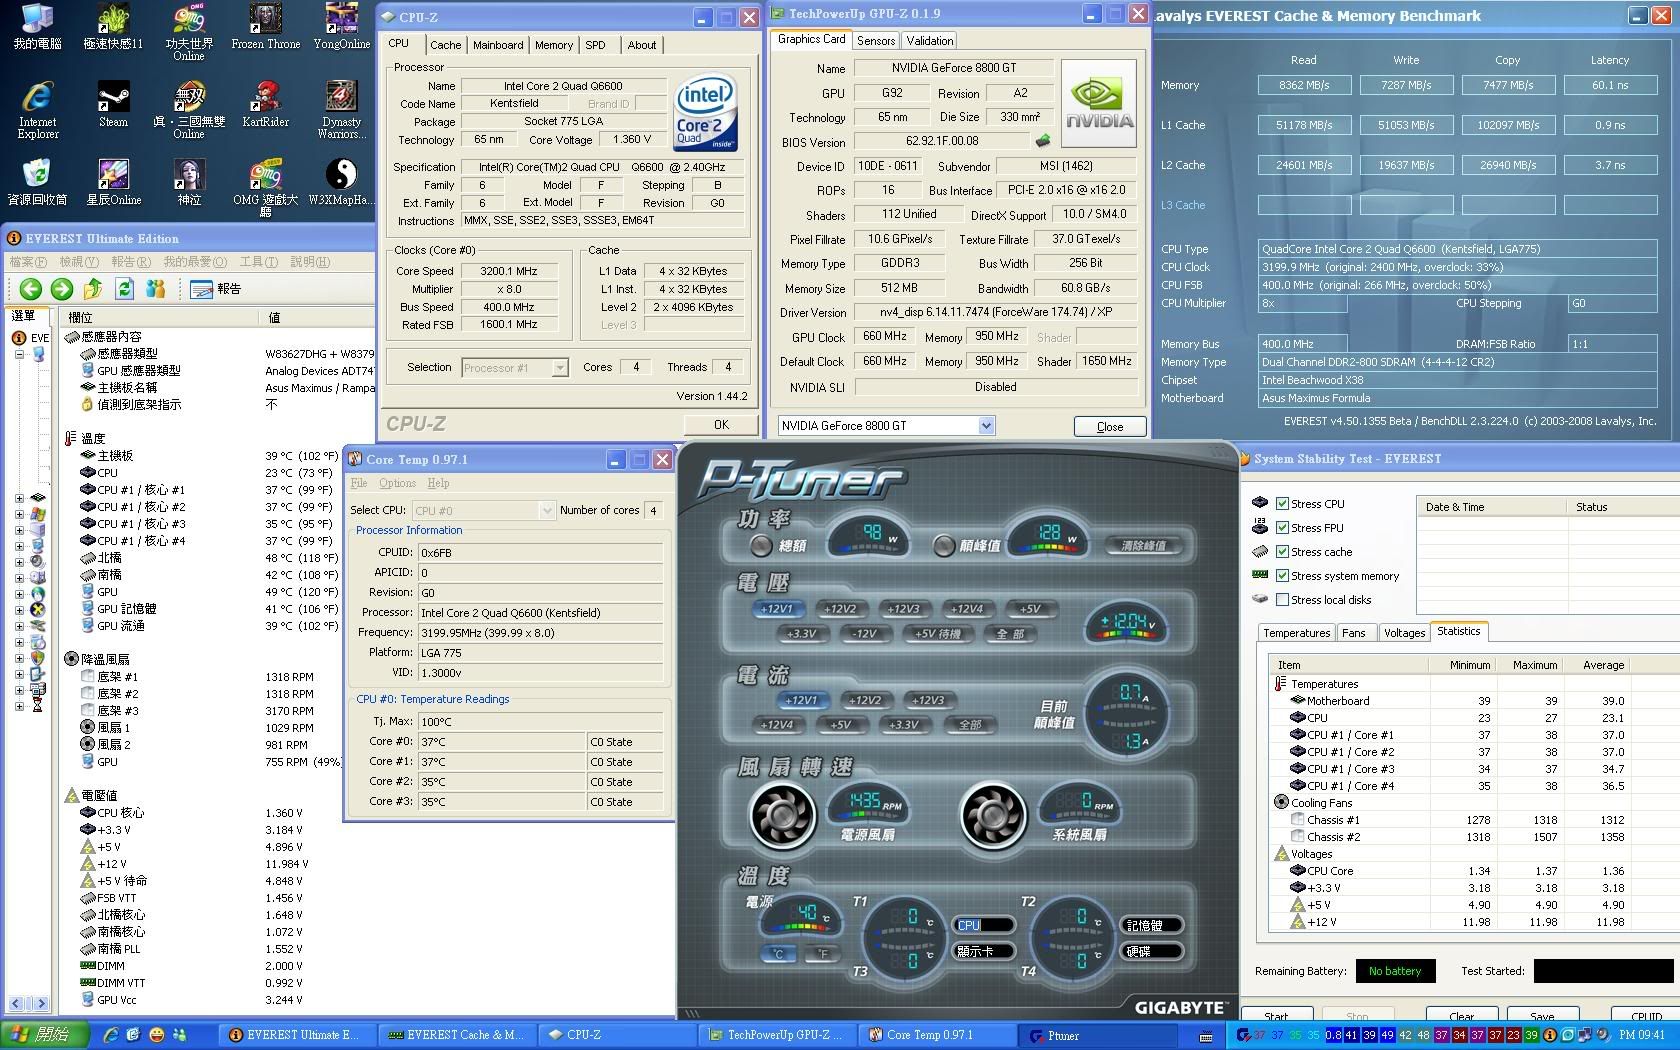
Task: Switch to the Mainboard tab in CPU-Z
Action: point(498,45)
